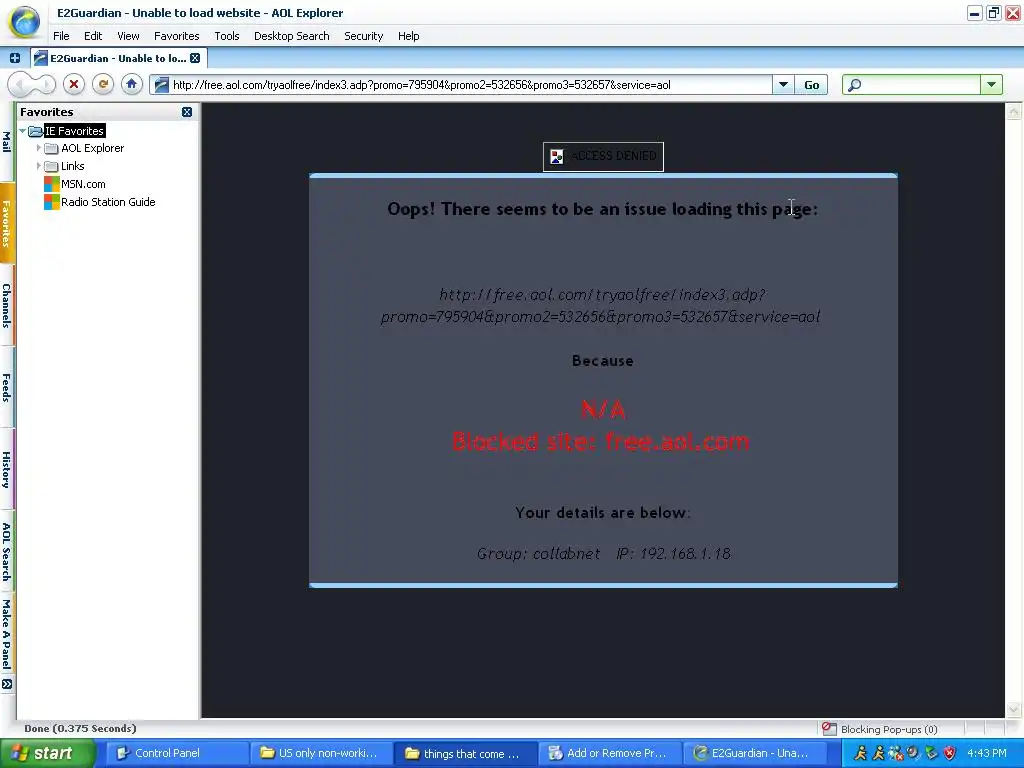Image resolution: width=1024 pixels, height=768 pixels.
Task: Click the Radio Station Guide icon
Action: 52,202
